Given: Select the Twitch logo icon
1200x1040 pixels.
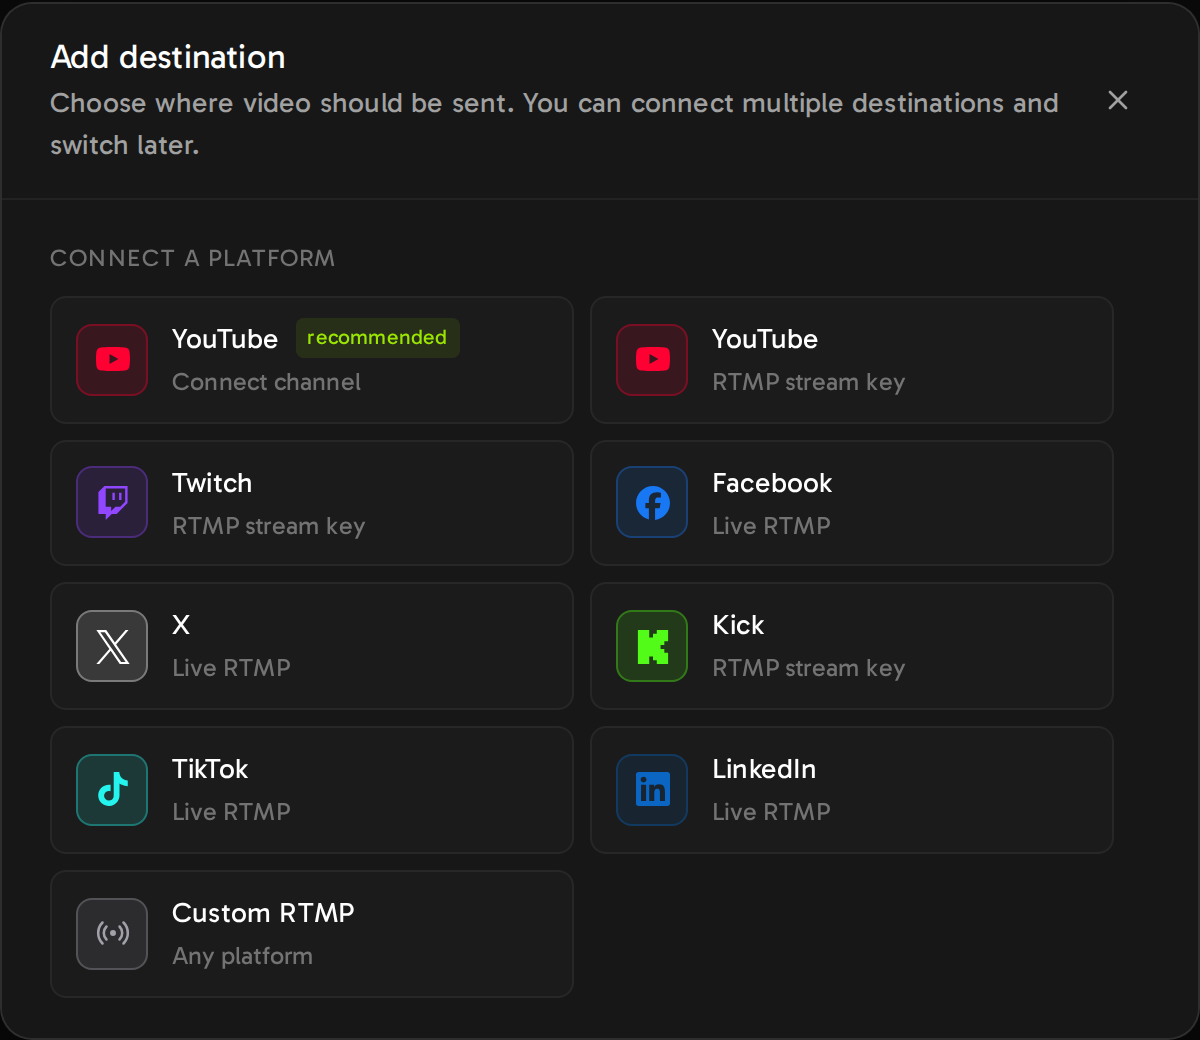Looking at the screenshot, I should pyautogui.click(x=112, y=502).
